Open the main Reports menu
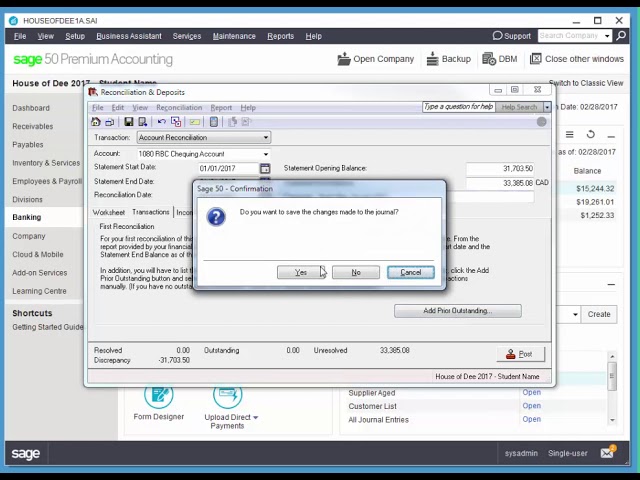Image resolution: width=640 pixels, height=480 pixels. point(280,36)
